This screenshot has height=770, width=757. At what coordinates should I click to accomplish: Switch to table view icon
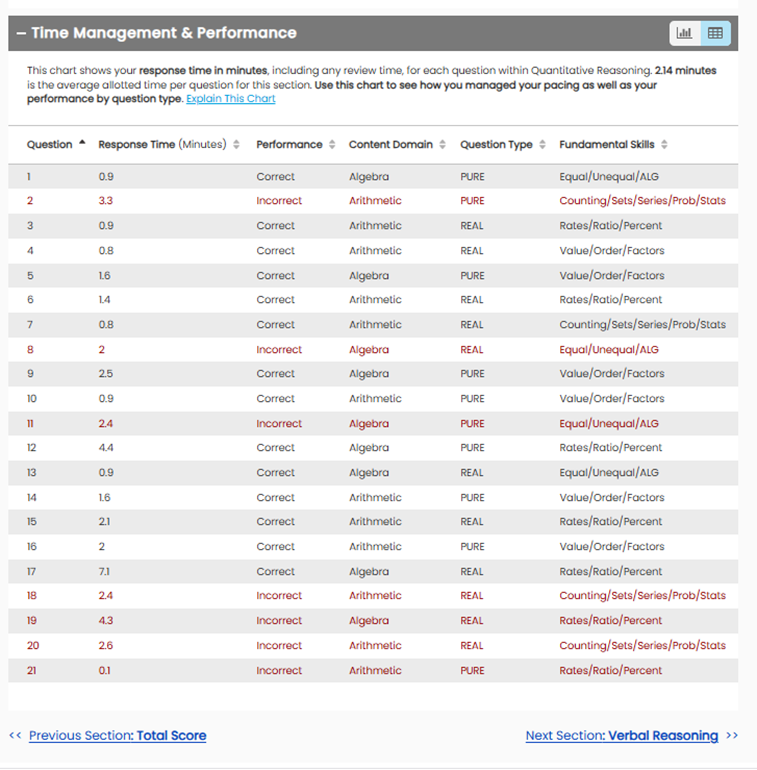715,33
